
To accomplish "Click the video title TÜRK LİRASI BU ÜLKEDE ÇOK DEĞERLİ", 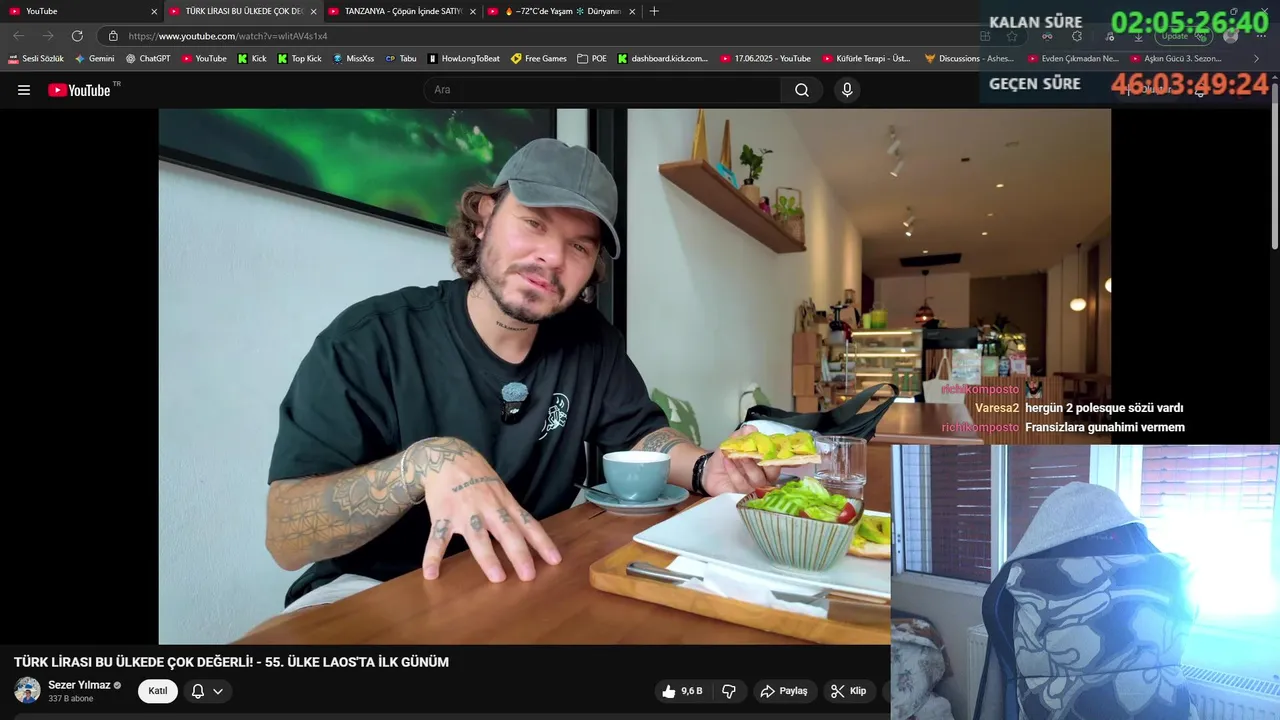I will click(x=231, y=662).
